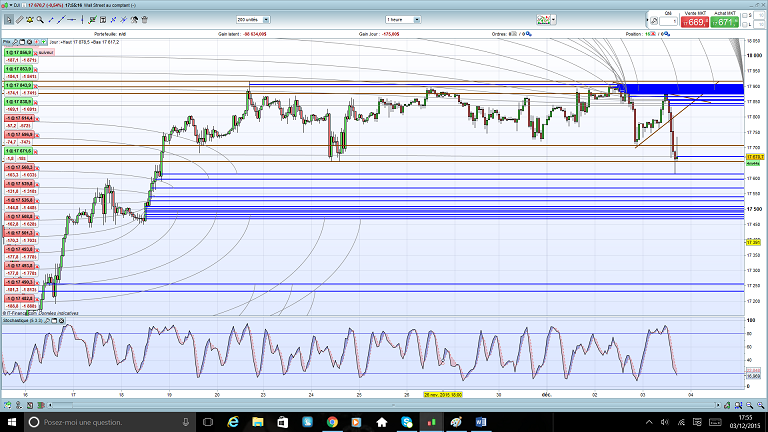The height and width of the screenshot is (432, 768).
Task: Click the "suiveur" trailing stop label
Action: (44, 52)
